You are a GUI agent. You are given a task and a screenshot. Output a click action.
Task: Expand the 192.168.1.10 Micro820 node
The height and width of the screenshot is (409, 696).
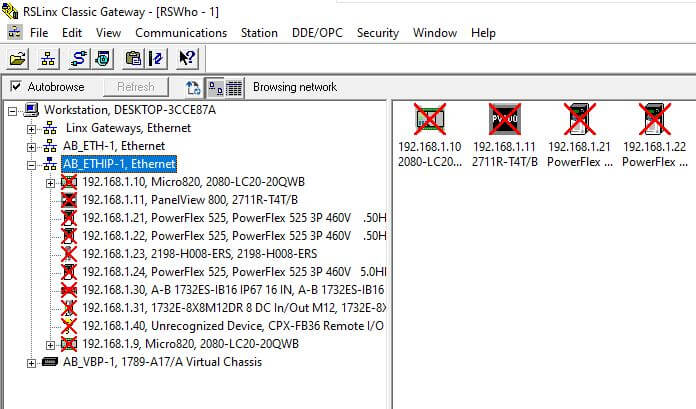pyautogui.click(x=50, y=183)
